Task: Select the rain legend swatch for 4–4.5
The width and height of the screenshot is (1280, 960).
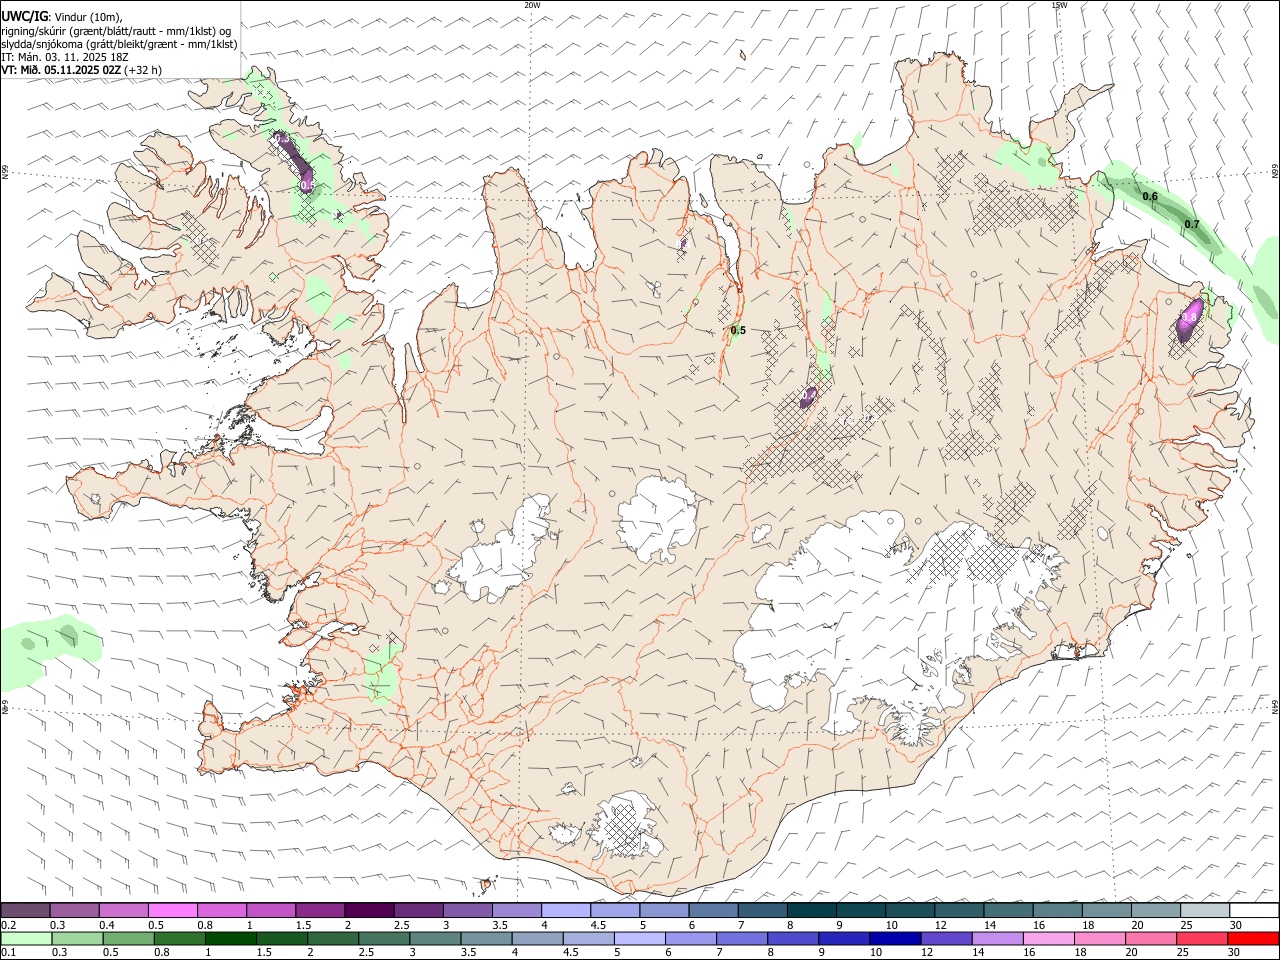Action: tap(537, 938)
